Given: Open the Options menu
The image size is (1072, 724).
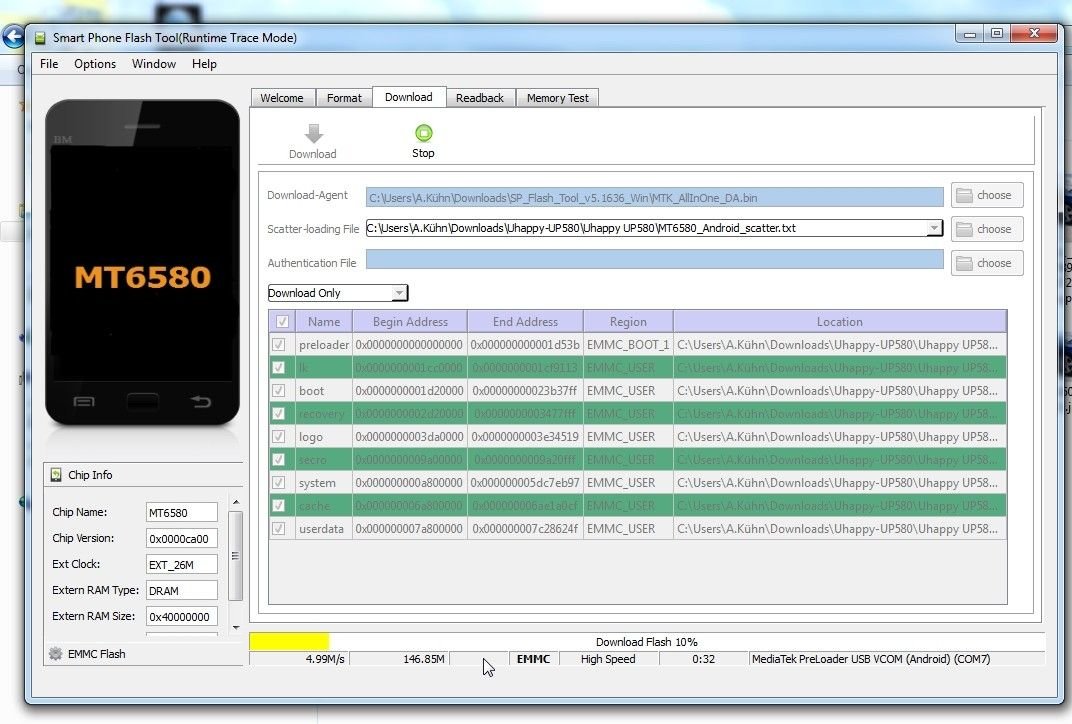Looking at the screenshot, I should (95, 64).
